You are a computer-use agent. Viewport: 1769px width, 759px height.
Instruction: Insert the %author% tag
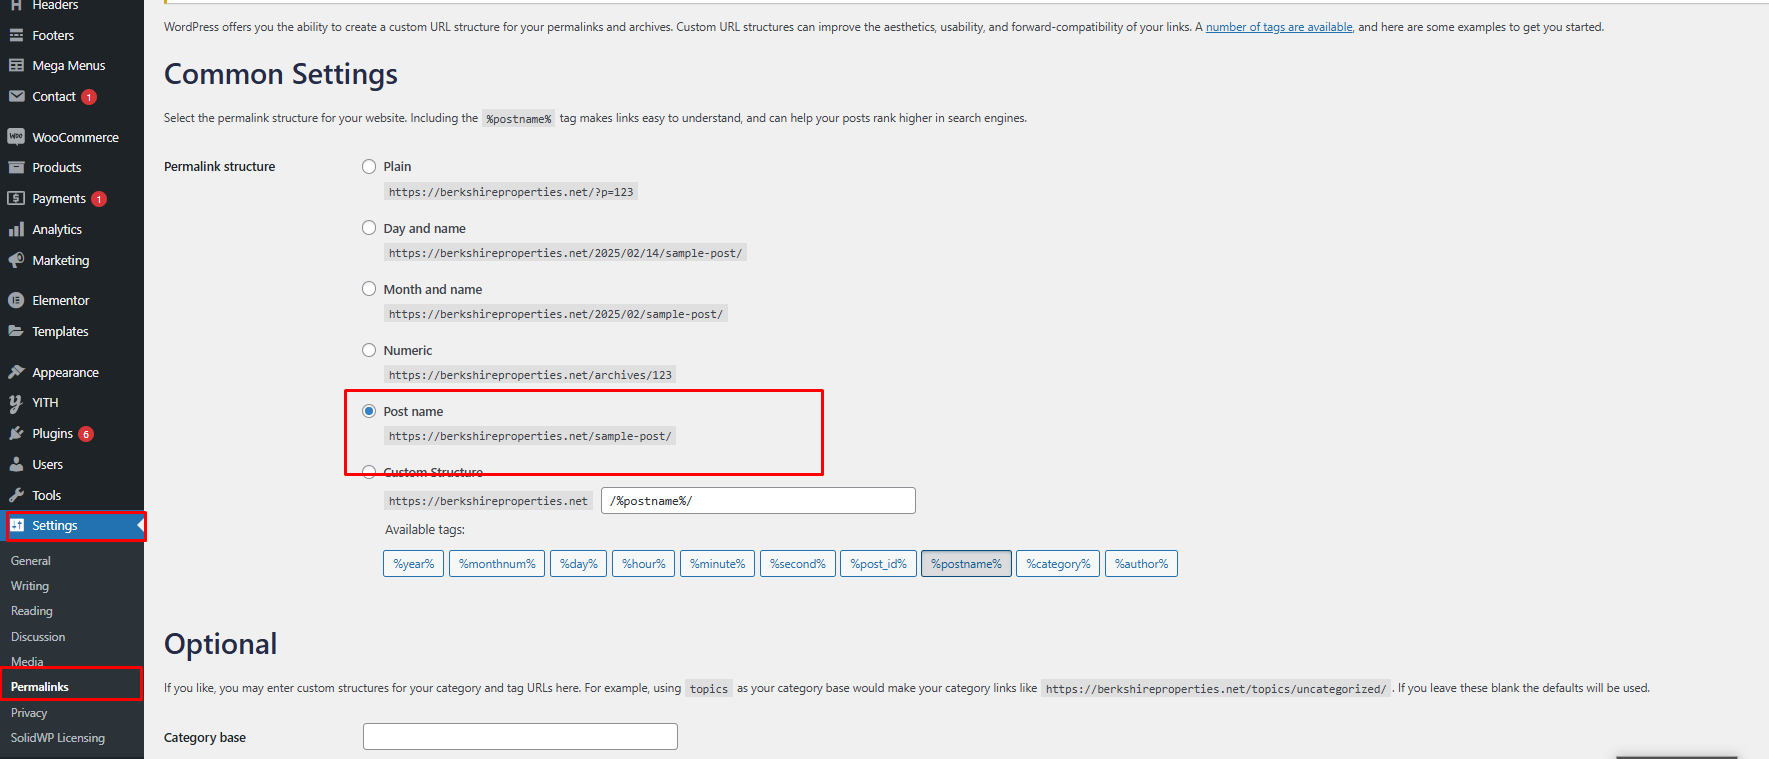click(1141, 564)
